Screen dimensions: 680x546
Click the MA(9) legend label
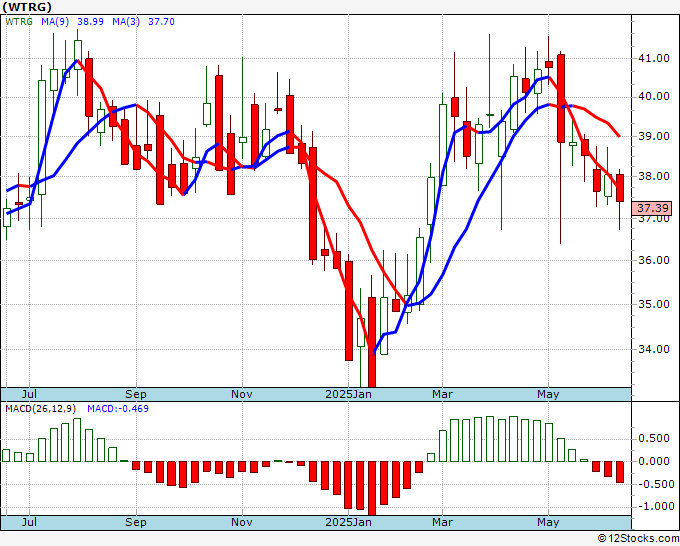[x=55, y=22]
